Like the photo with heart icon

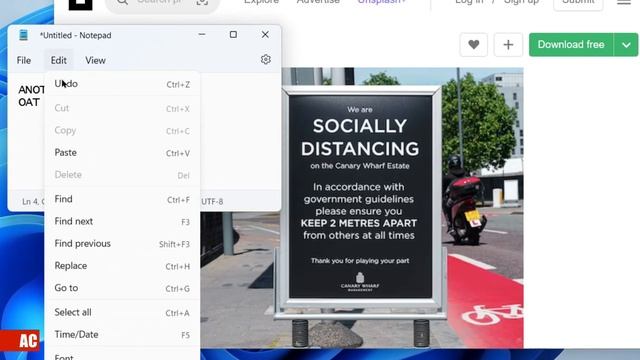473,44
